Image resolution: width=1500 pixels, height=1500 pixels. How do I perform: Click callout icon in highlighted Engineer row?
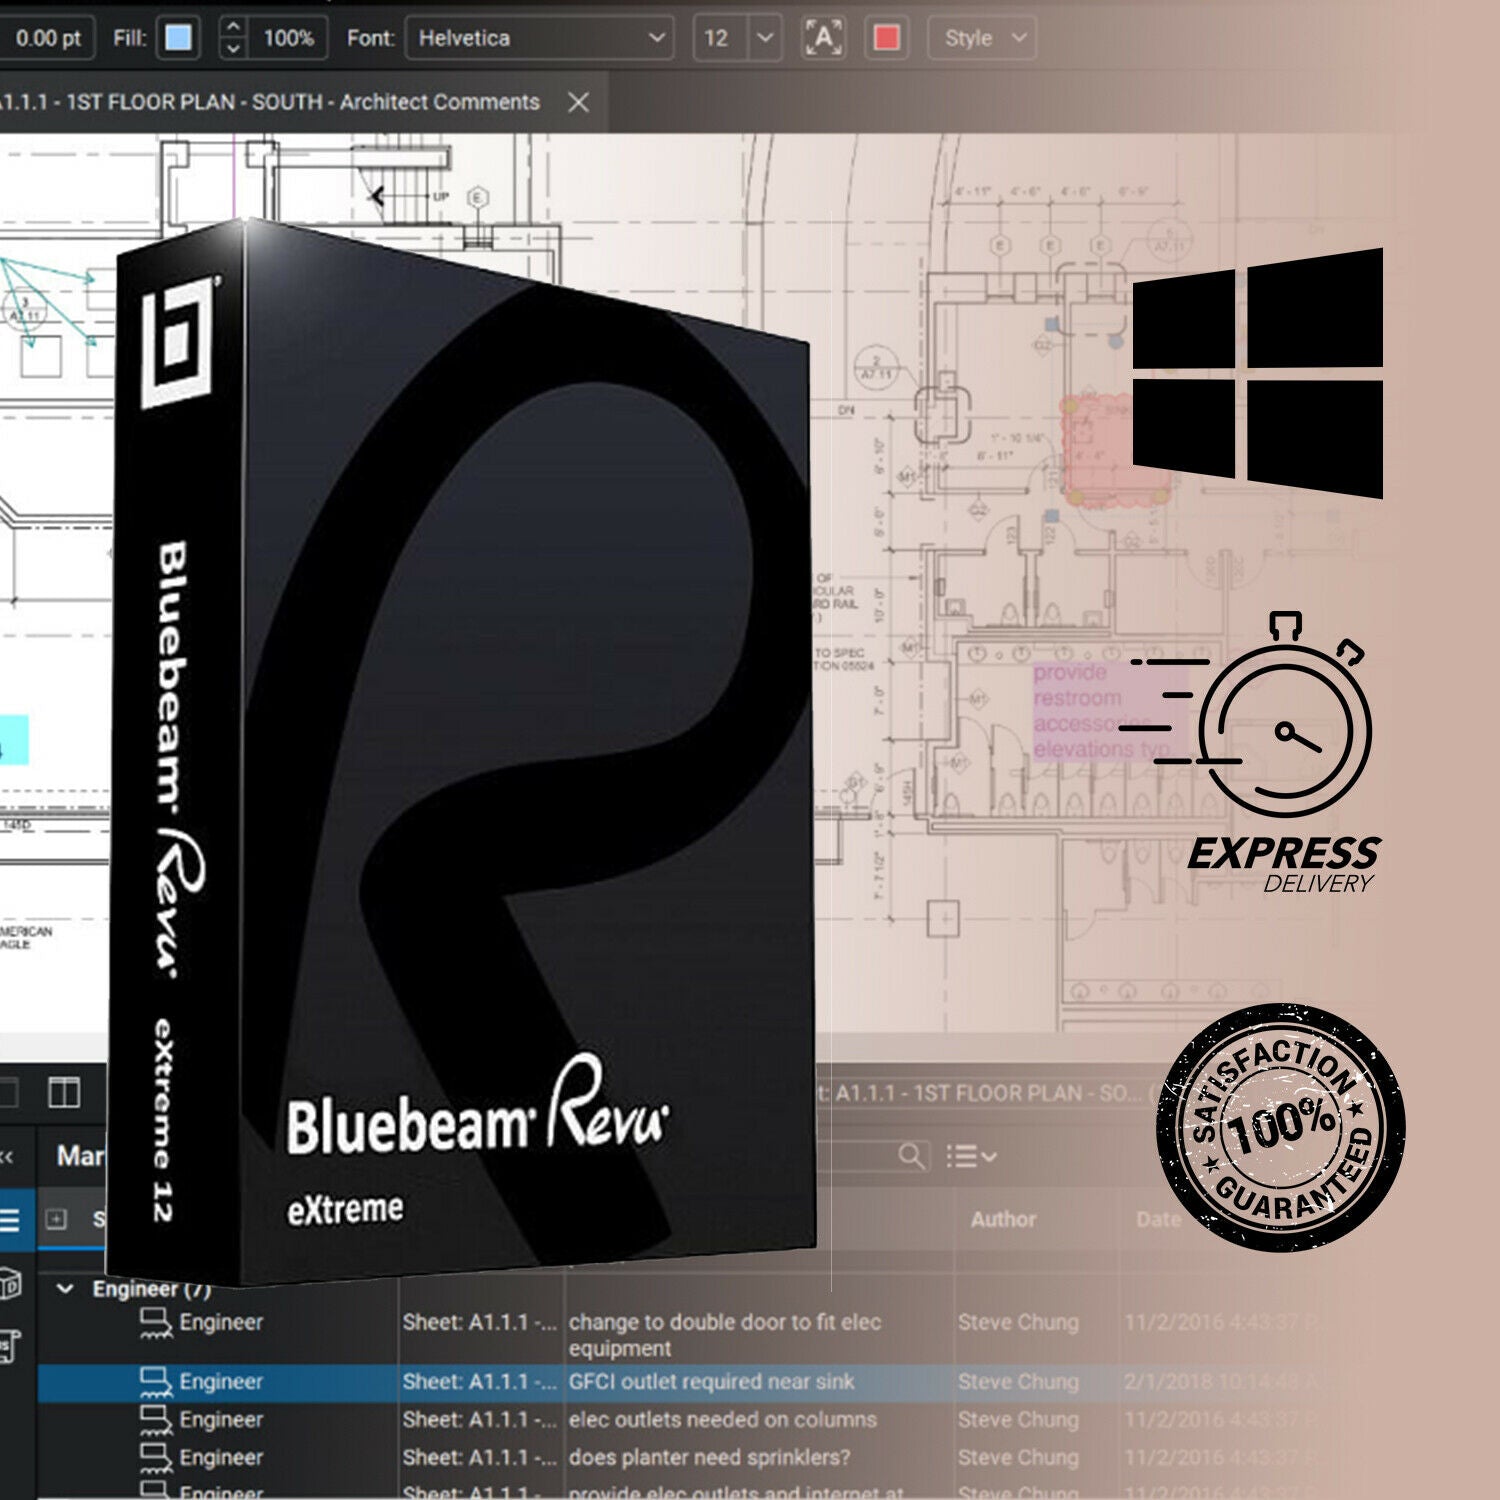(155, 1383)
